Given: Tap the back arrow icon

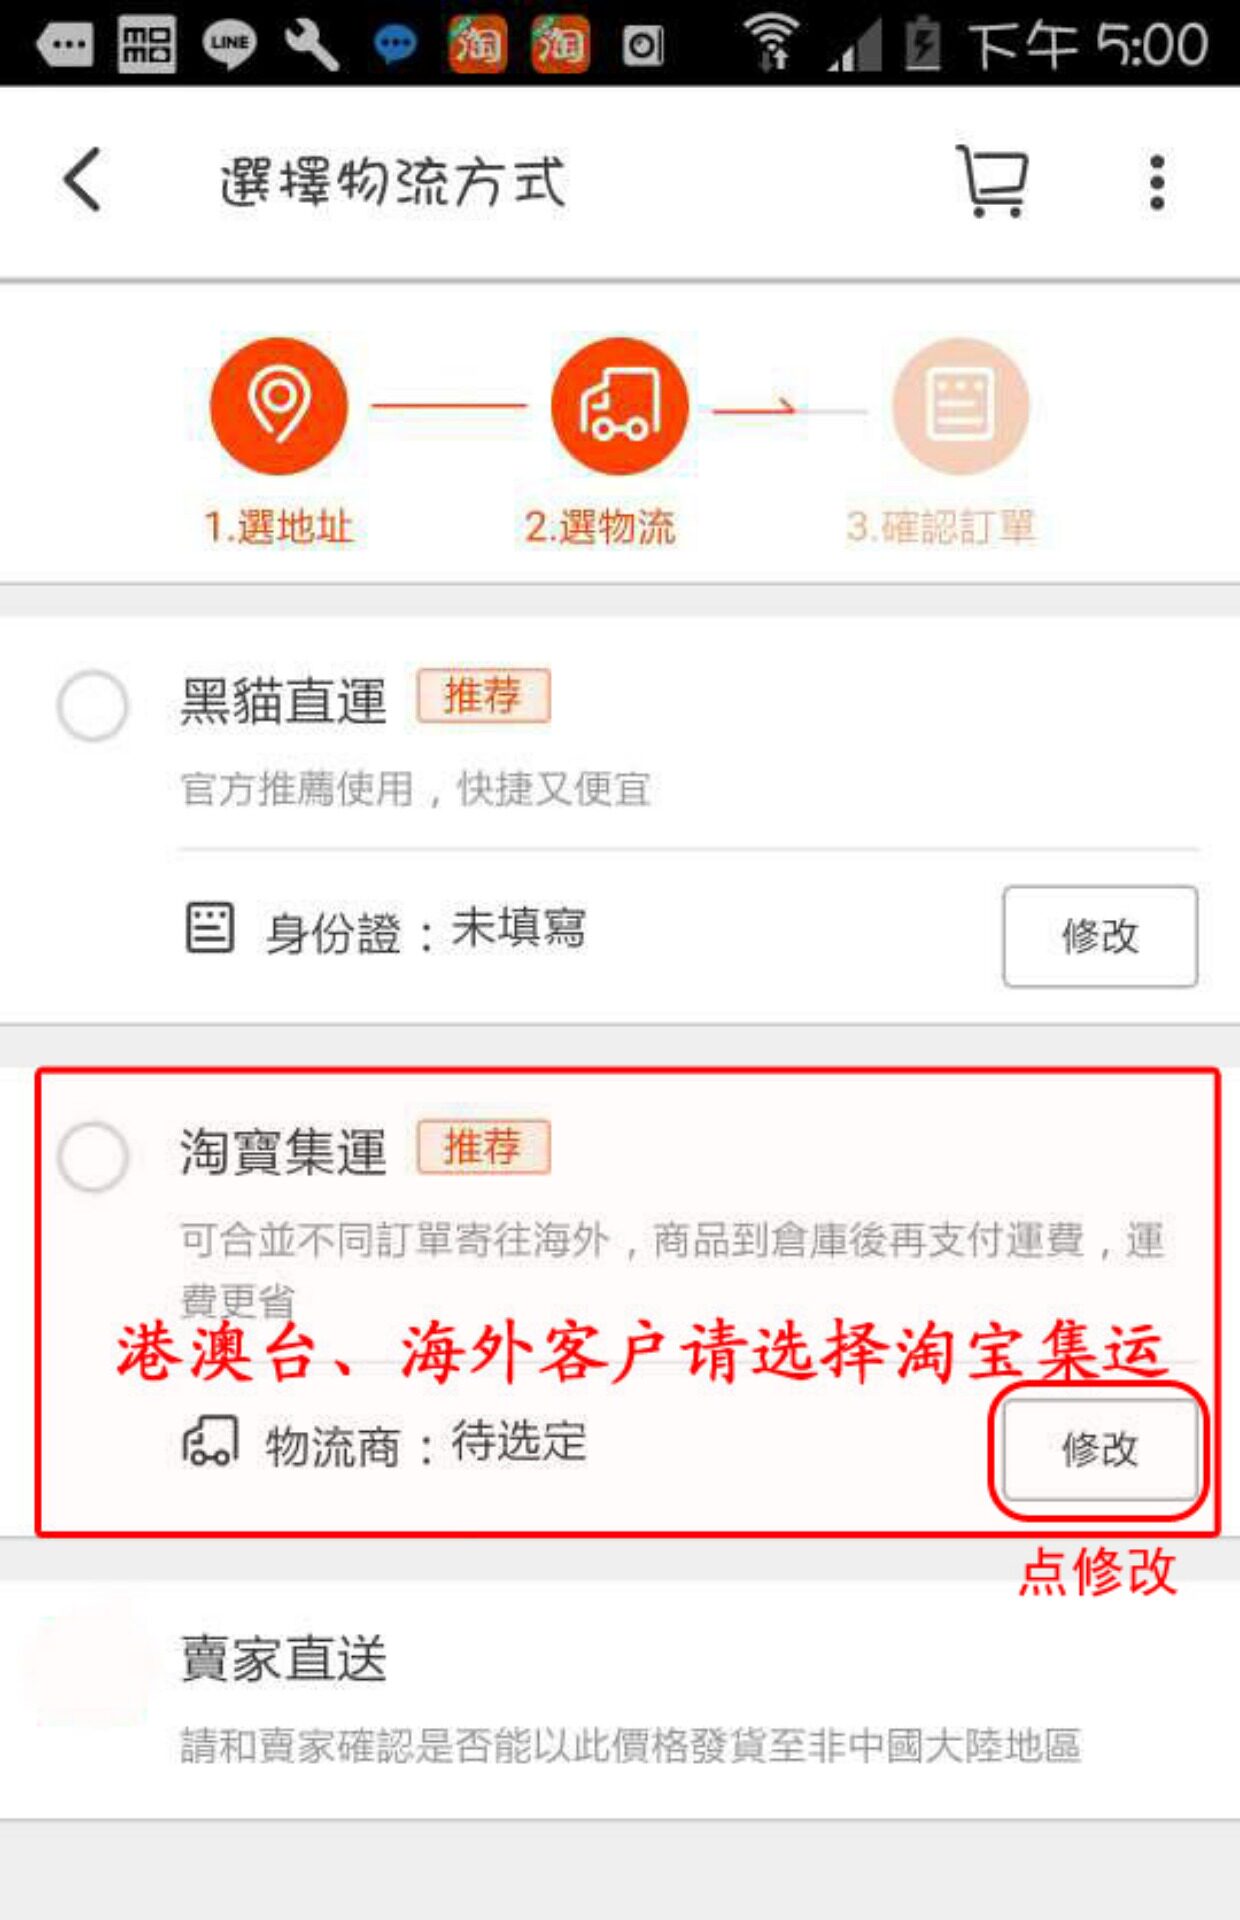Looking at the screenshot, I should 83,180.
